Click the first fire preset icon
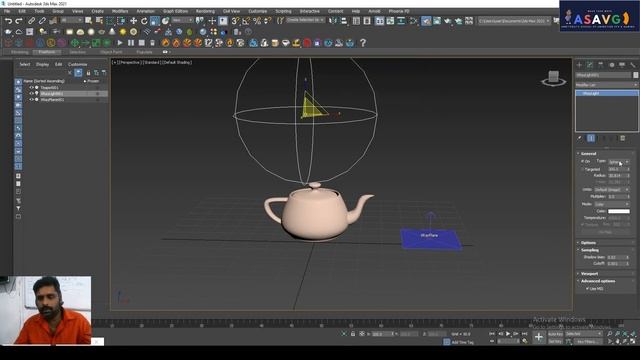This screenshot has width=640, height=360. pyautogui.click(x=165, y=42)
